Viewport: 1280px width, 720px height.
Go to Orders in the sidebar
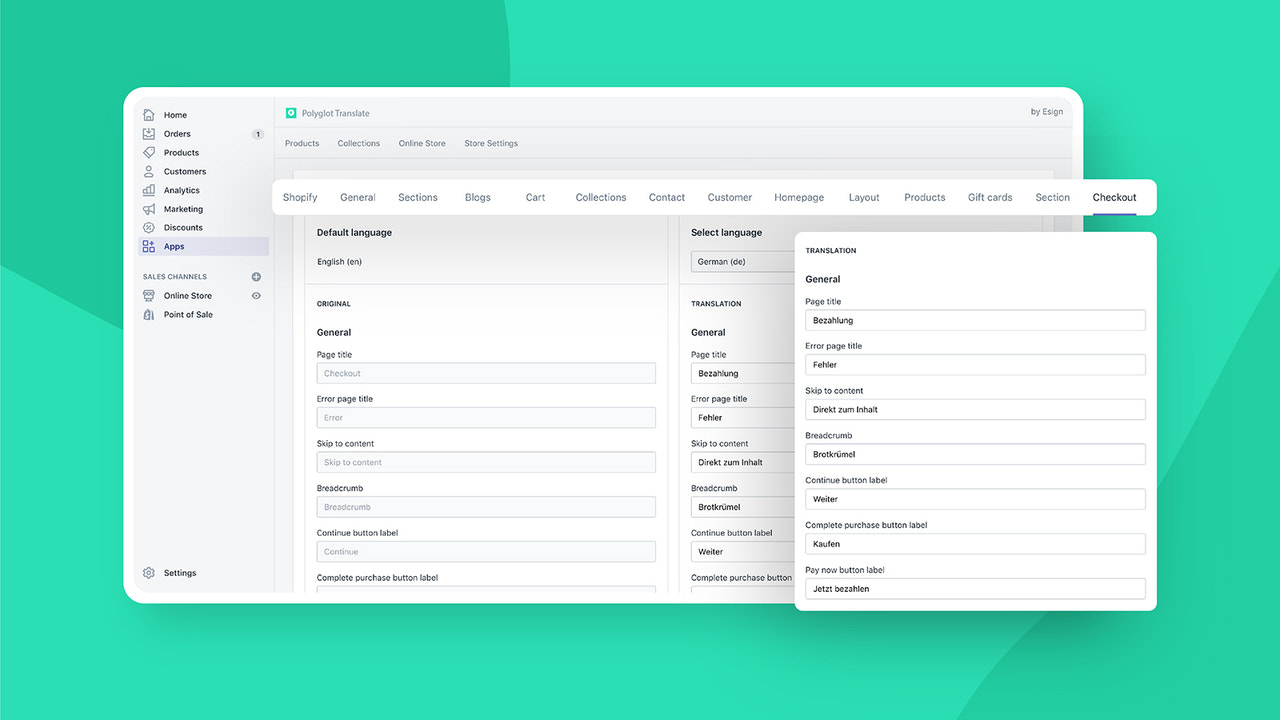coord(177,134)
